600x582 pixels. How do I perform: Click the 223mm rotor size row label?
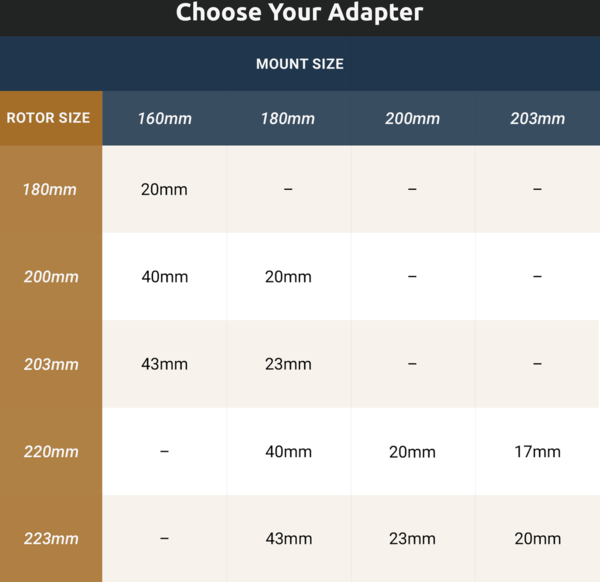click(x=51, y=539)
